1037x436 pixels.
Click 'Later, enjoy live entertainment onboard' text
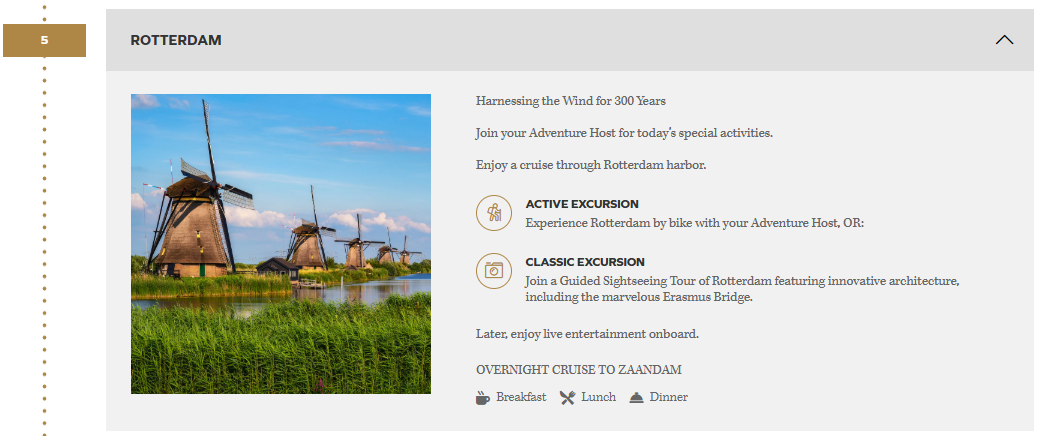(x=587, y=333)
